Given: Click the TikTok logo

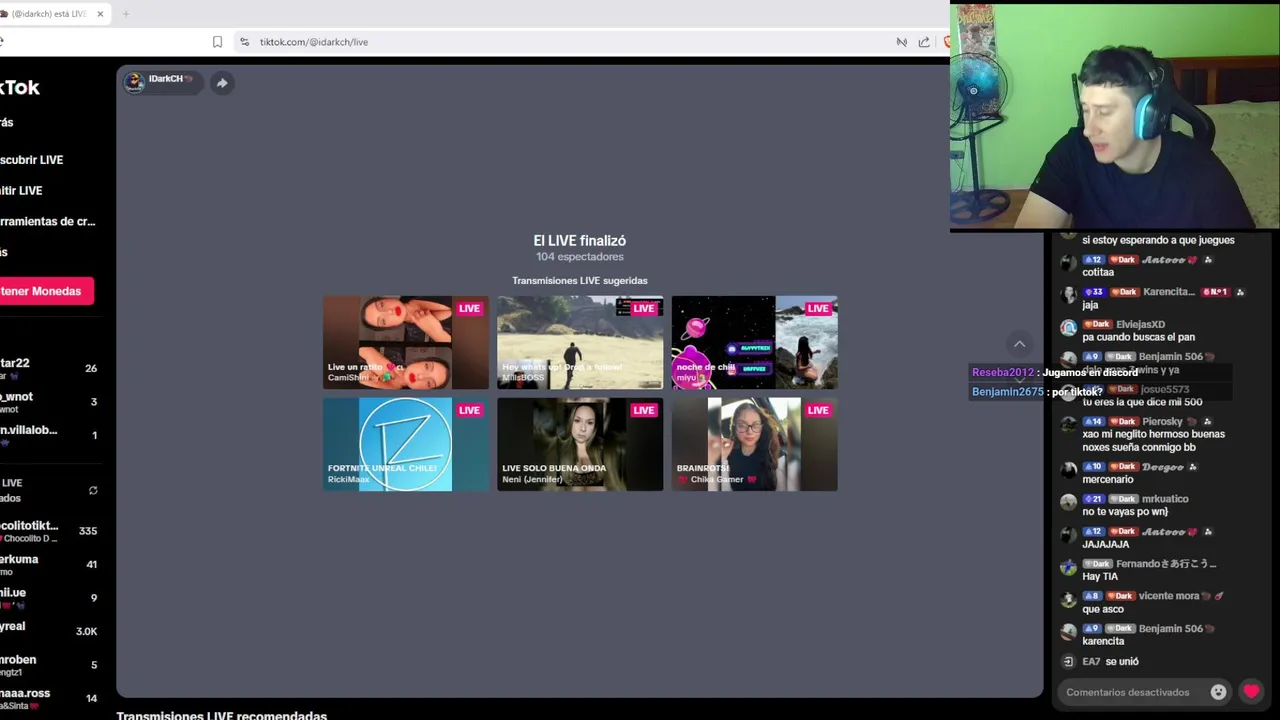Looking at the screenshot, I should point(20,87).
